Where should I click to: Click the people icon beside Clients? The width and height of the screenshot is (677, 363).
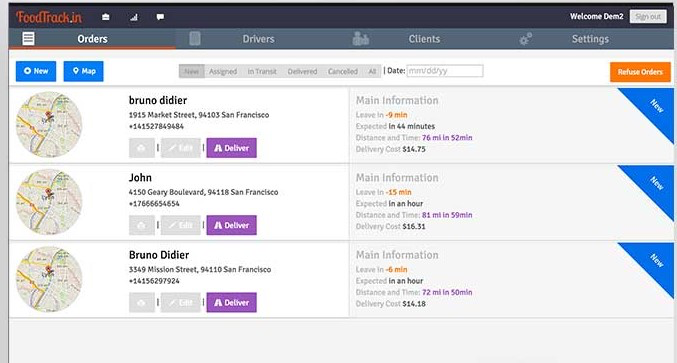pyautogui.click(x=361, y=39)
